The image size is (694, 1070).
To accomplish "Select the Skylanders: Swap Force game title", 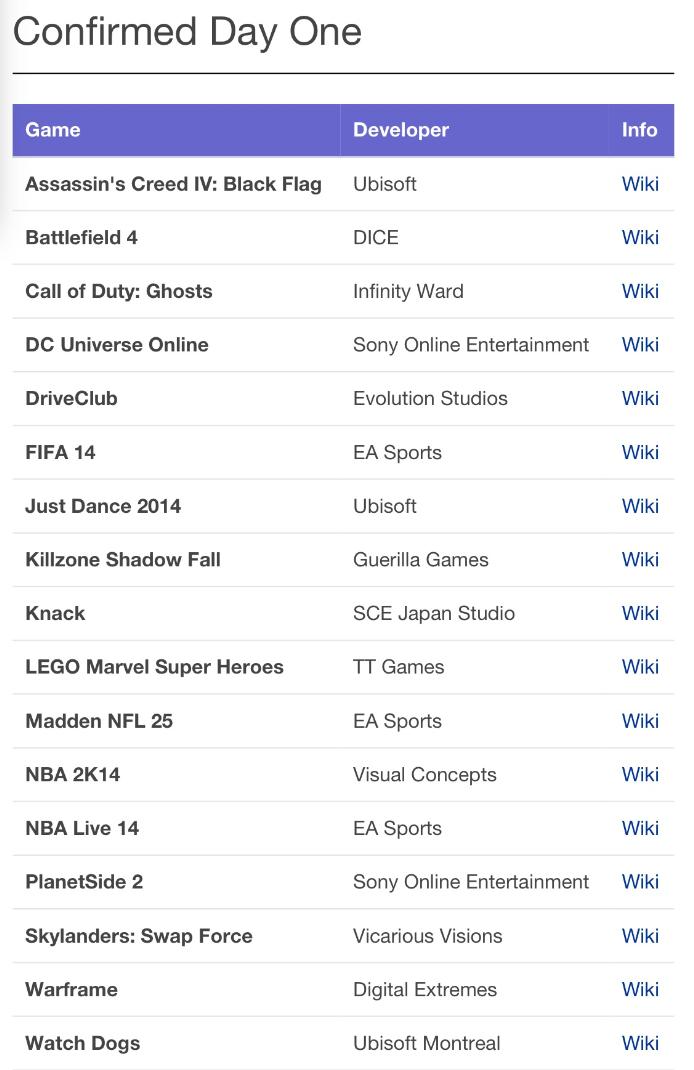I will [138, 936].
